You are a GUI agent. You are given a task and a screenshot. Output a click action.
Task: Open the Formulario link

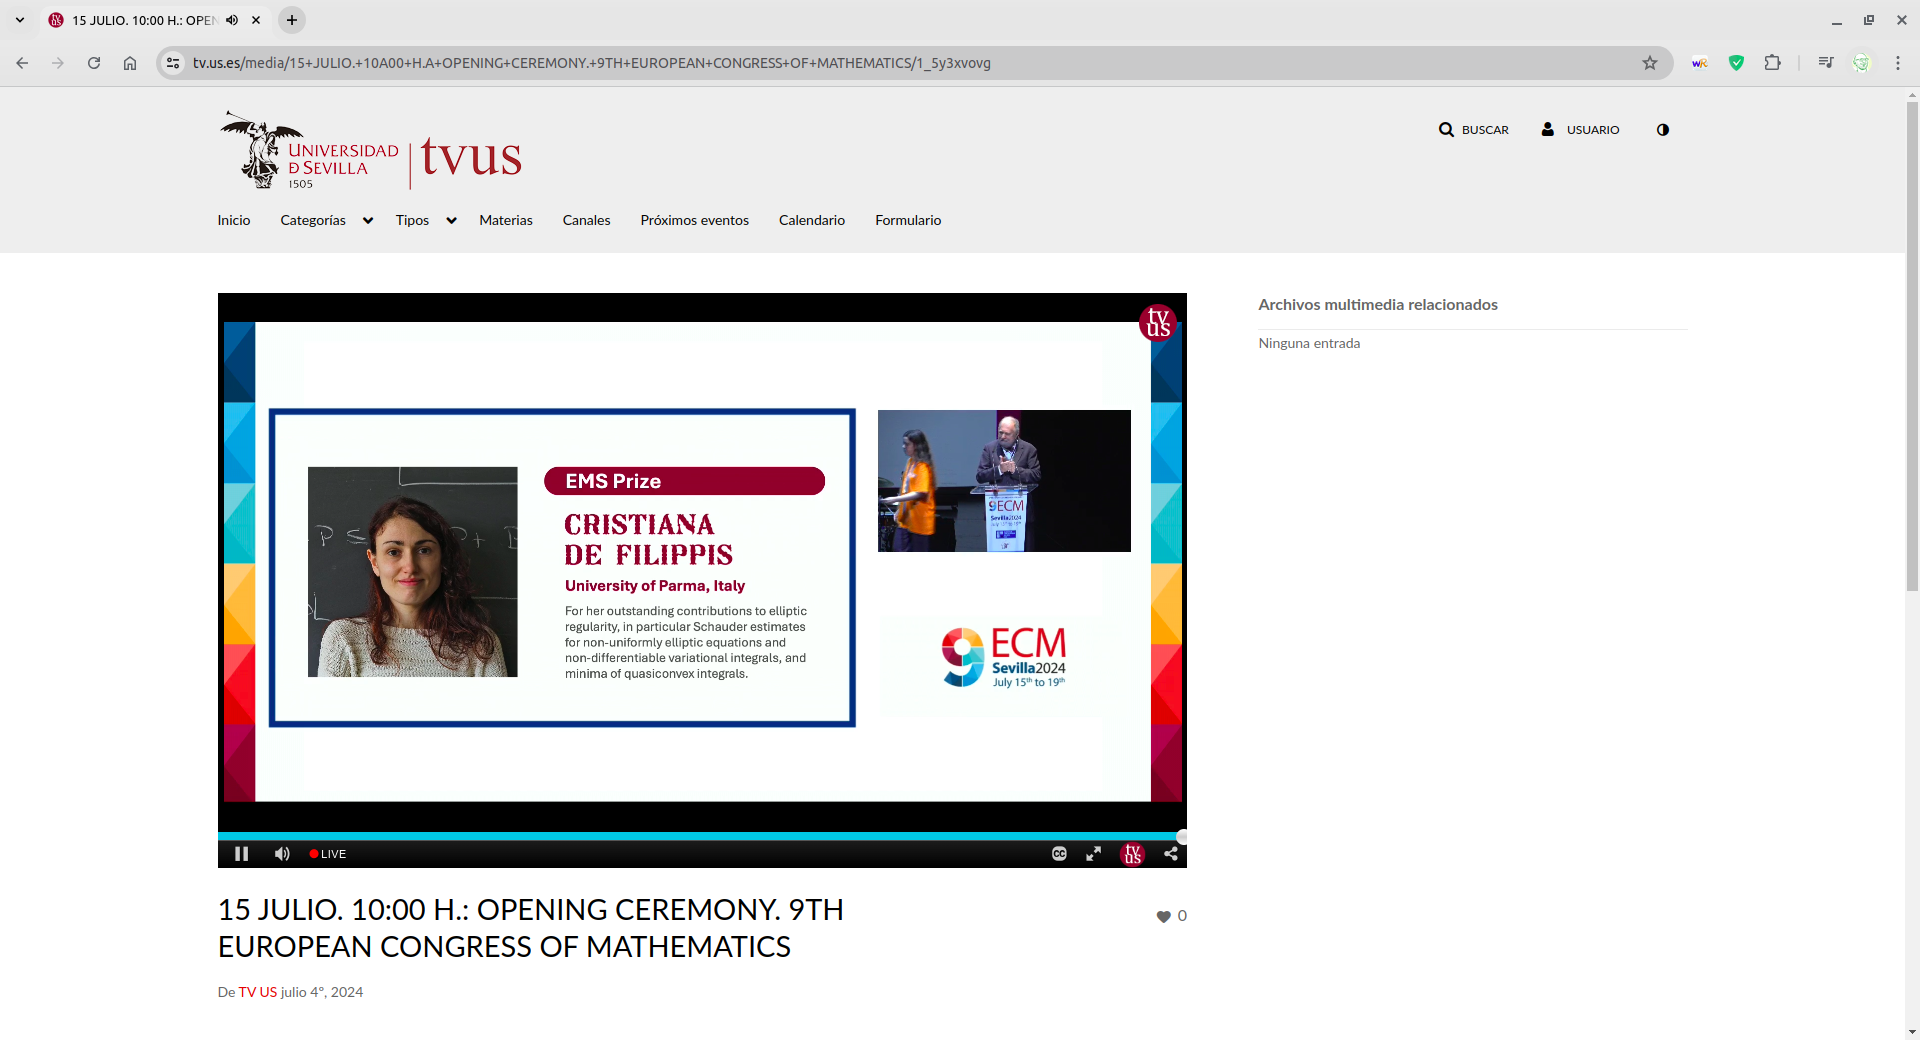[x=907, y=221]
